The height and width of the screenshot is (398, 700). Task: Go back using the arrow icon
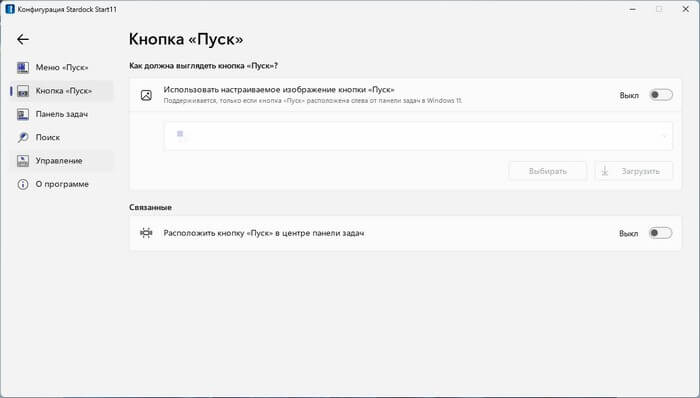[x=23, y=39]
